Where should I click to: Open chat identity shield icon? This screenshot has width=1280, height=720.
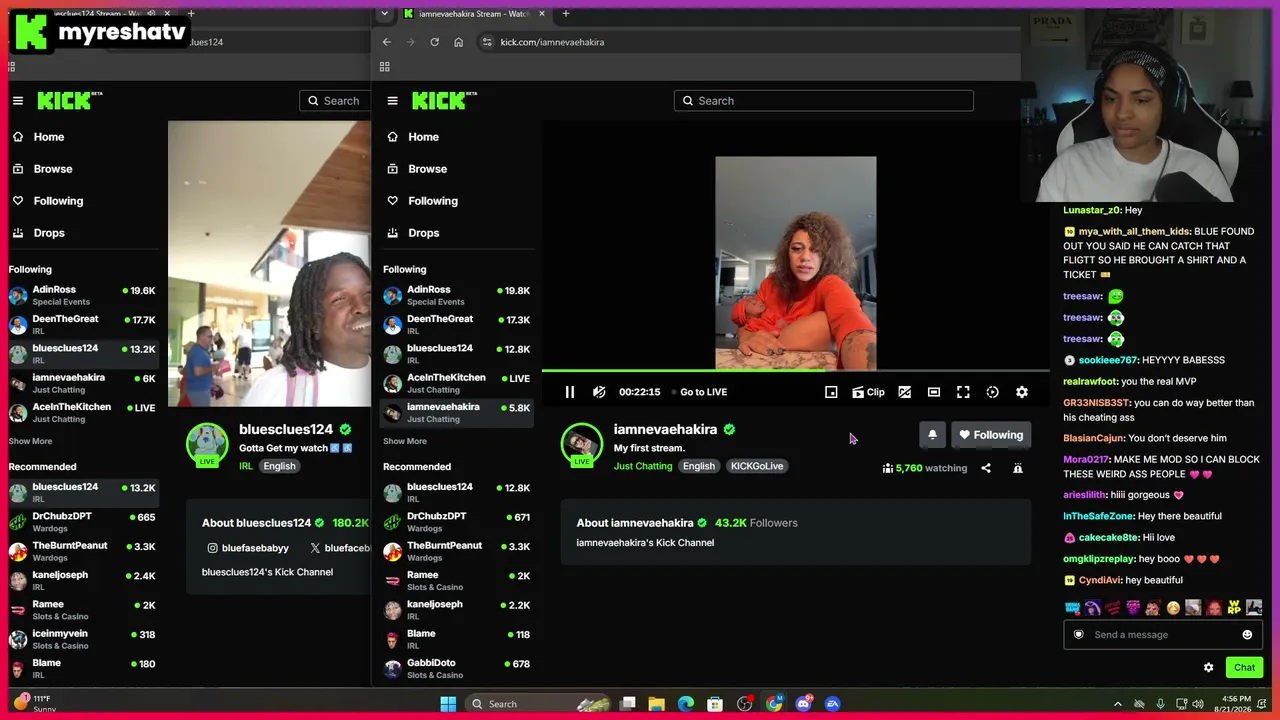[1078, 635]
